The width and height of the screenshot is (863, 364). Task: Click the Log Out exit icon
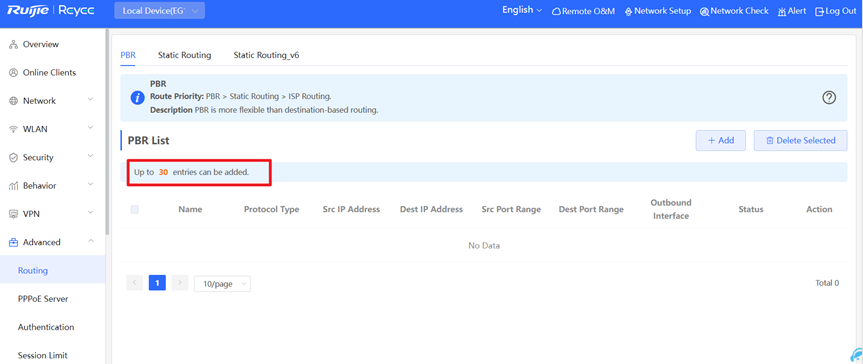(x=819, y=11)
